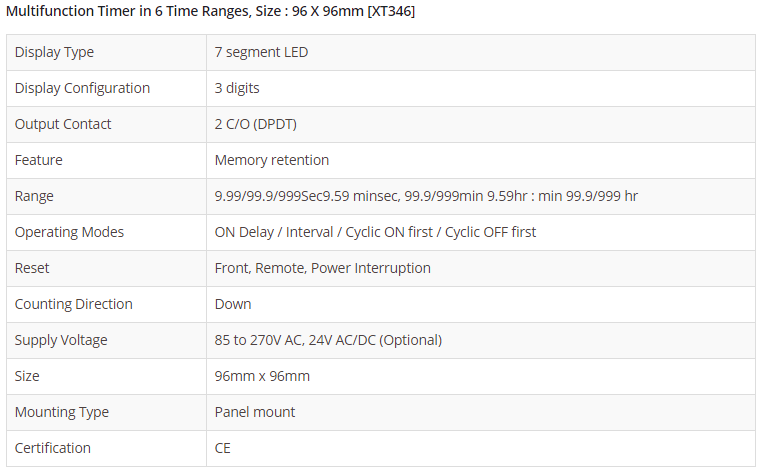
Task: Select the Output Contact label
Action: [63, 124]
